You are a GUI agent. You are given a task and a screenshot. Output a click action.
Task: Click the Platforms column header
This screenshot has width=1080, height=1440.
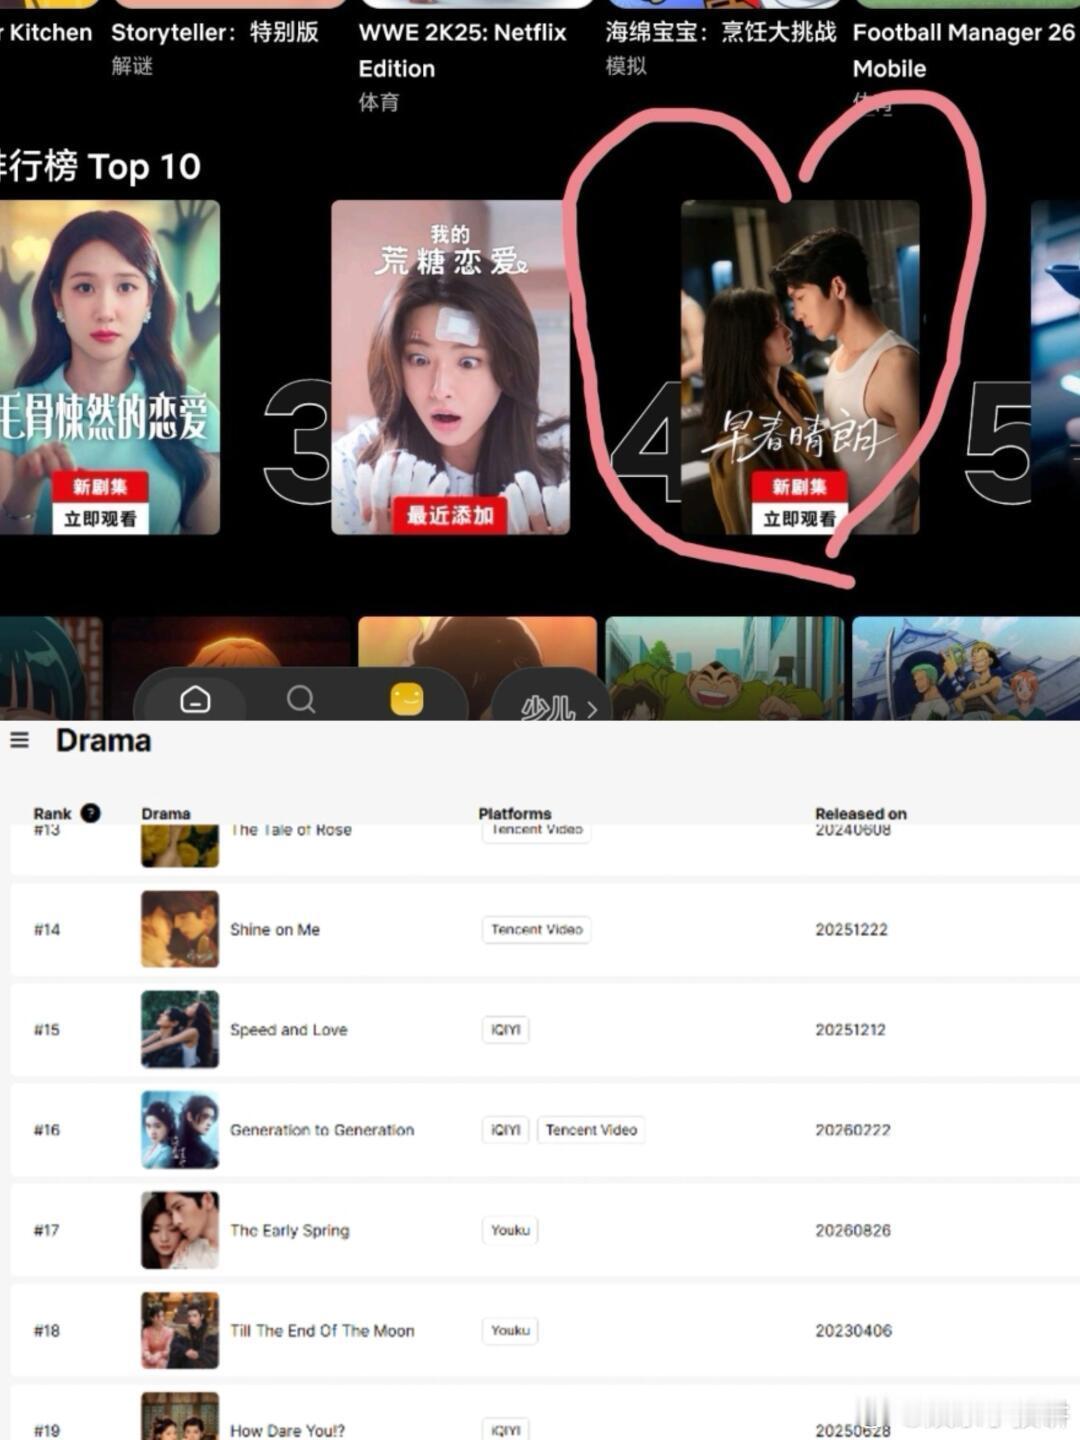click(x=515, y=813)
